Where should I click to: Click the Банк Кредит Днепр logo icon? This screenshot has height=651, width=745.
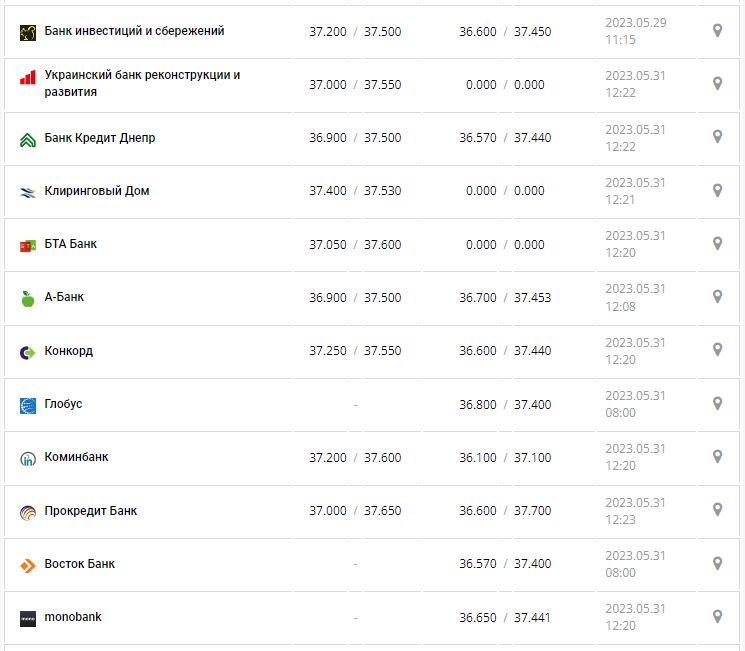(x=28, y=139)
